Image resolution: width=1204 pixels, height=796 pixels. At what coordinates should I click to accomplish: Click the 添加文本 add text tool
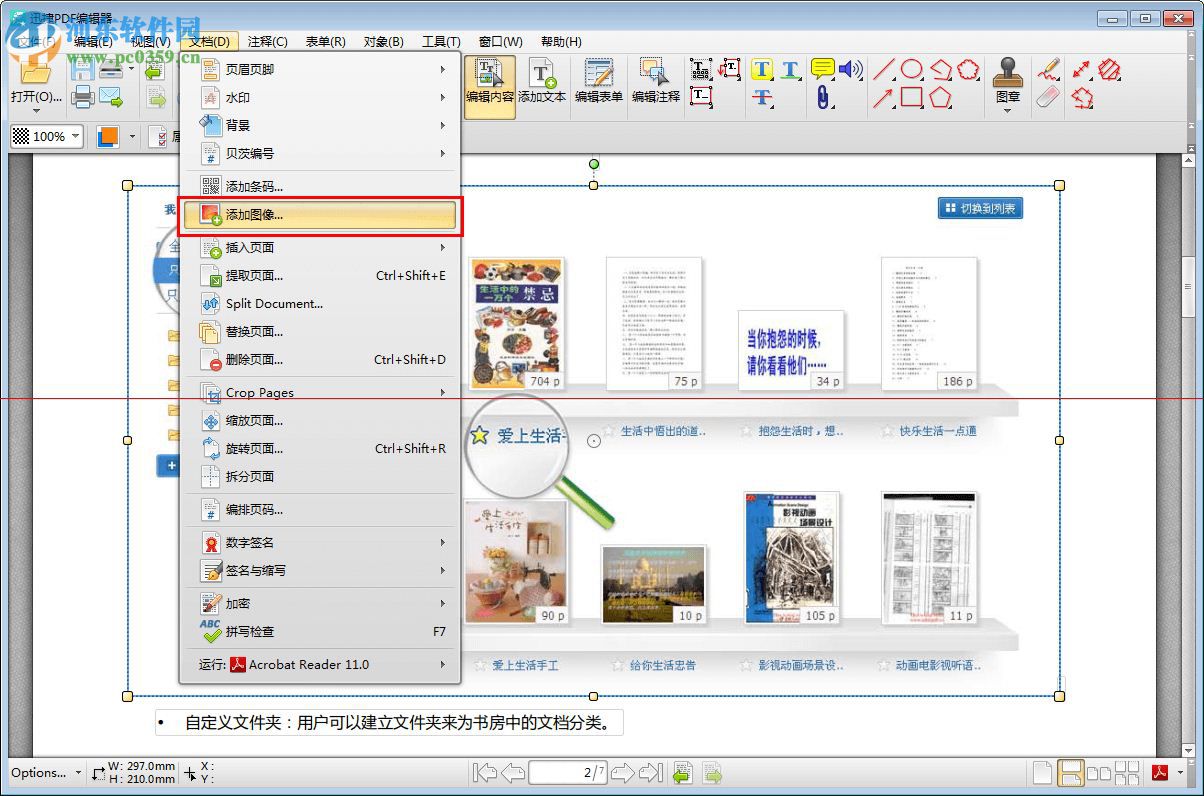[542, 81]
